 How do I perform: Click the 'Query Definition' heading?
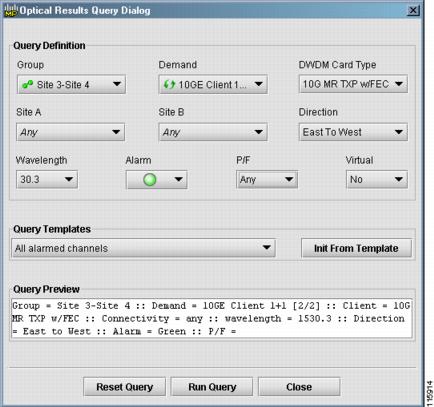(49, 46)
